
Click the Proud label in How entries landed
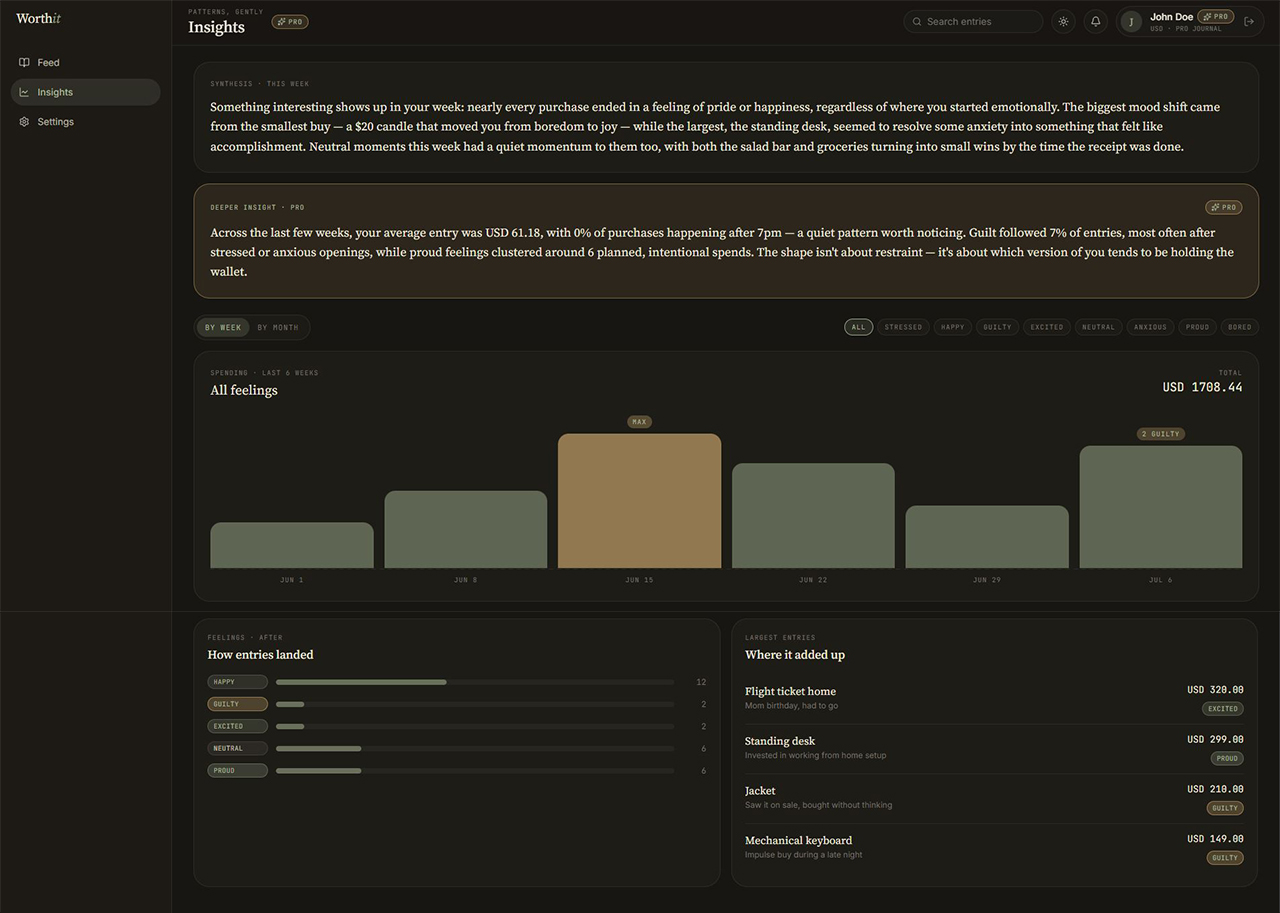pyautogui.click(x=238, y=771)
